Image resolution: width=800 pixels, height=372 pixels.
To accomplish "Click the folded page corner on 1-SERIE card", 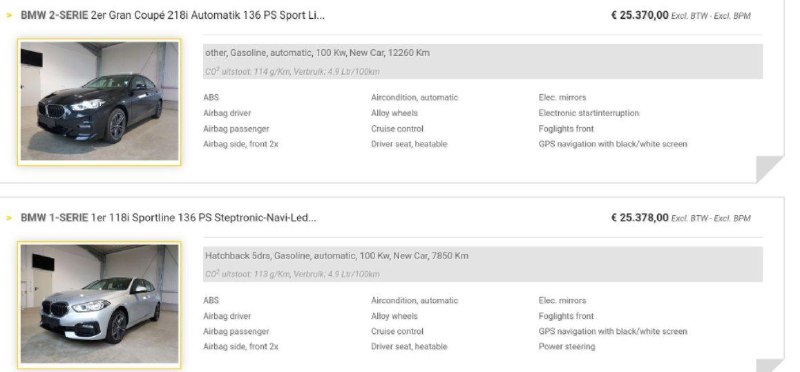I will click(769, 365).
